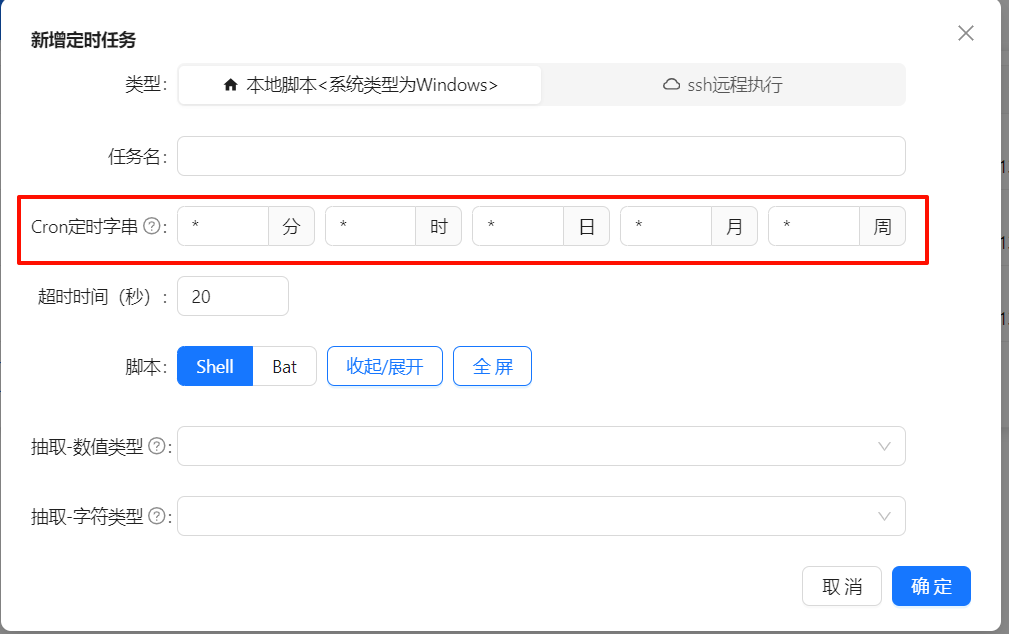This screenshot has width=1009, height=634.
Task: Click the home icon in 本地脚本 option
Action: (x=230, y=85)
